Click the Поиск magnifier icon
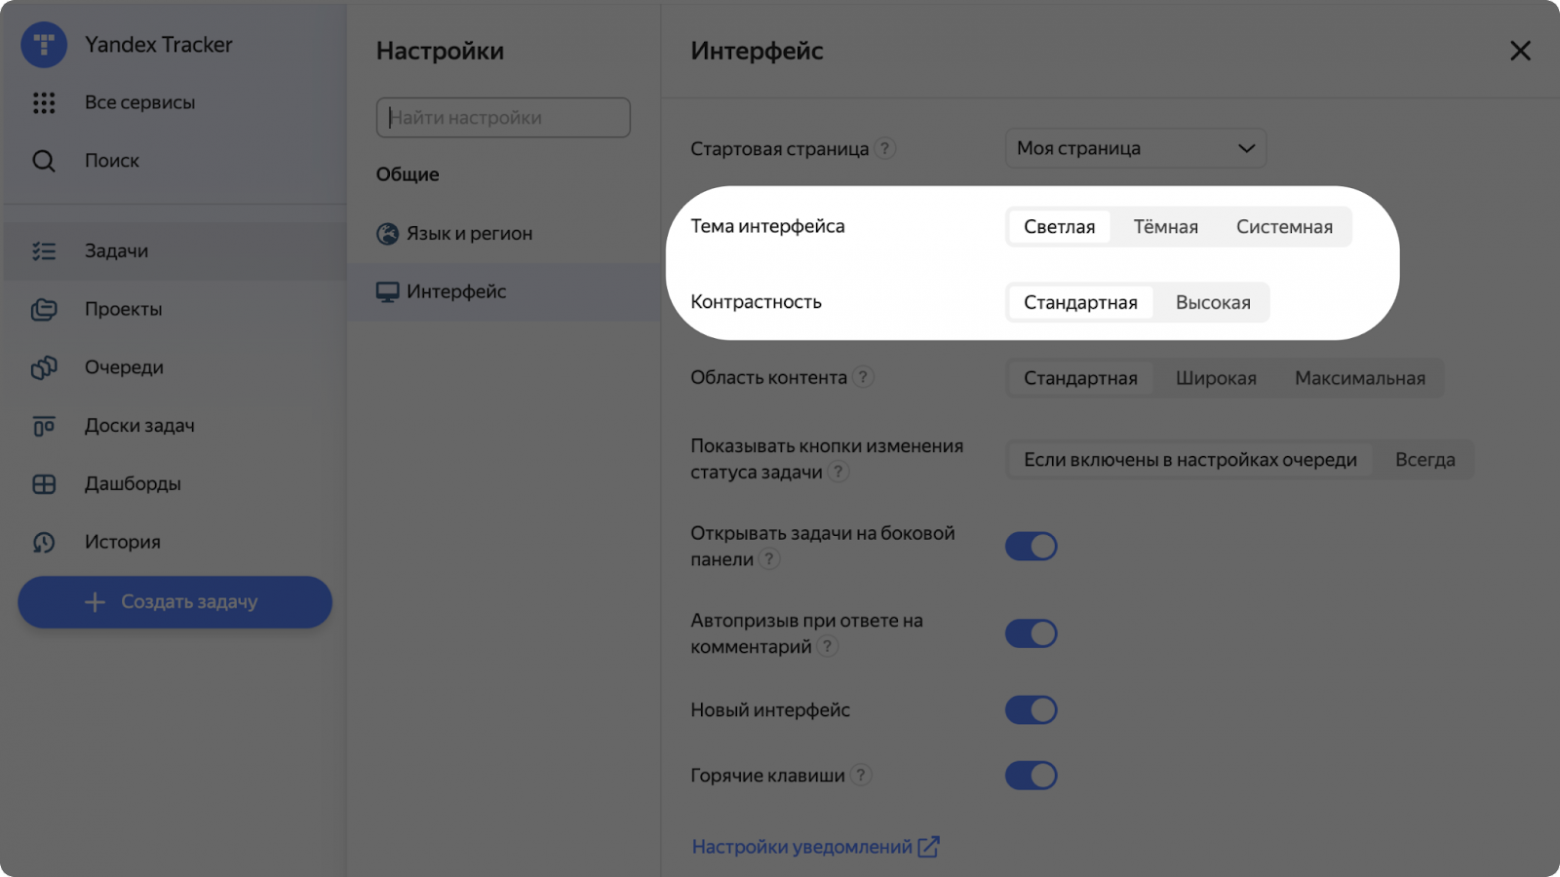This screenshot has width=1560, height=877. 44,160
